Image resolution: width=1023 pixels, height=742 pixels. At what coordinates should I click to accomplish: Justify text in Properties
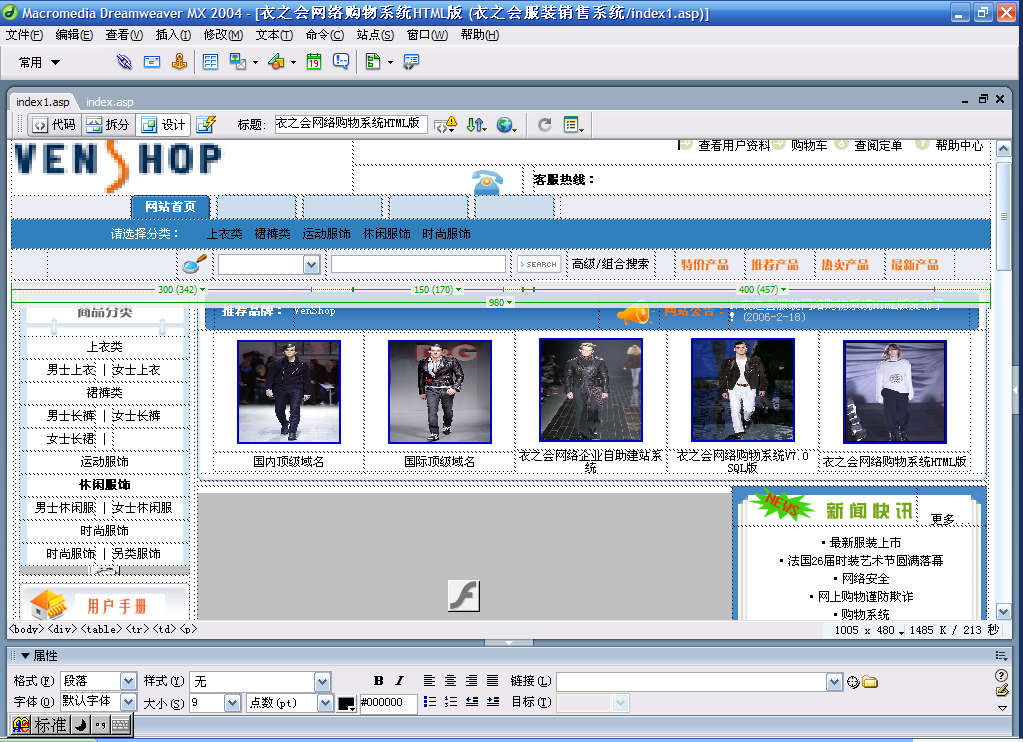[493, 681]
